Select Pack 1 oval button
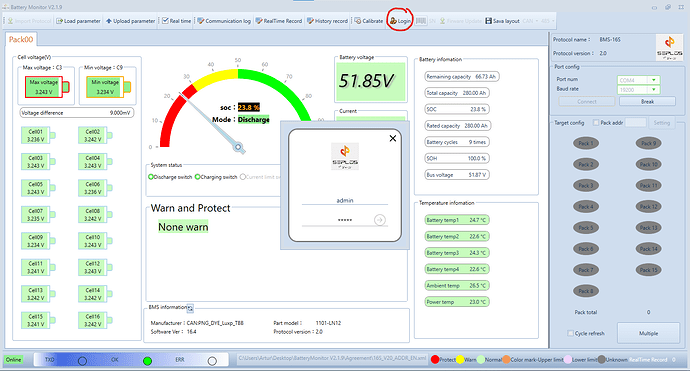Screen dimensions: 690x371 tap(586, 143)
